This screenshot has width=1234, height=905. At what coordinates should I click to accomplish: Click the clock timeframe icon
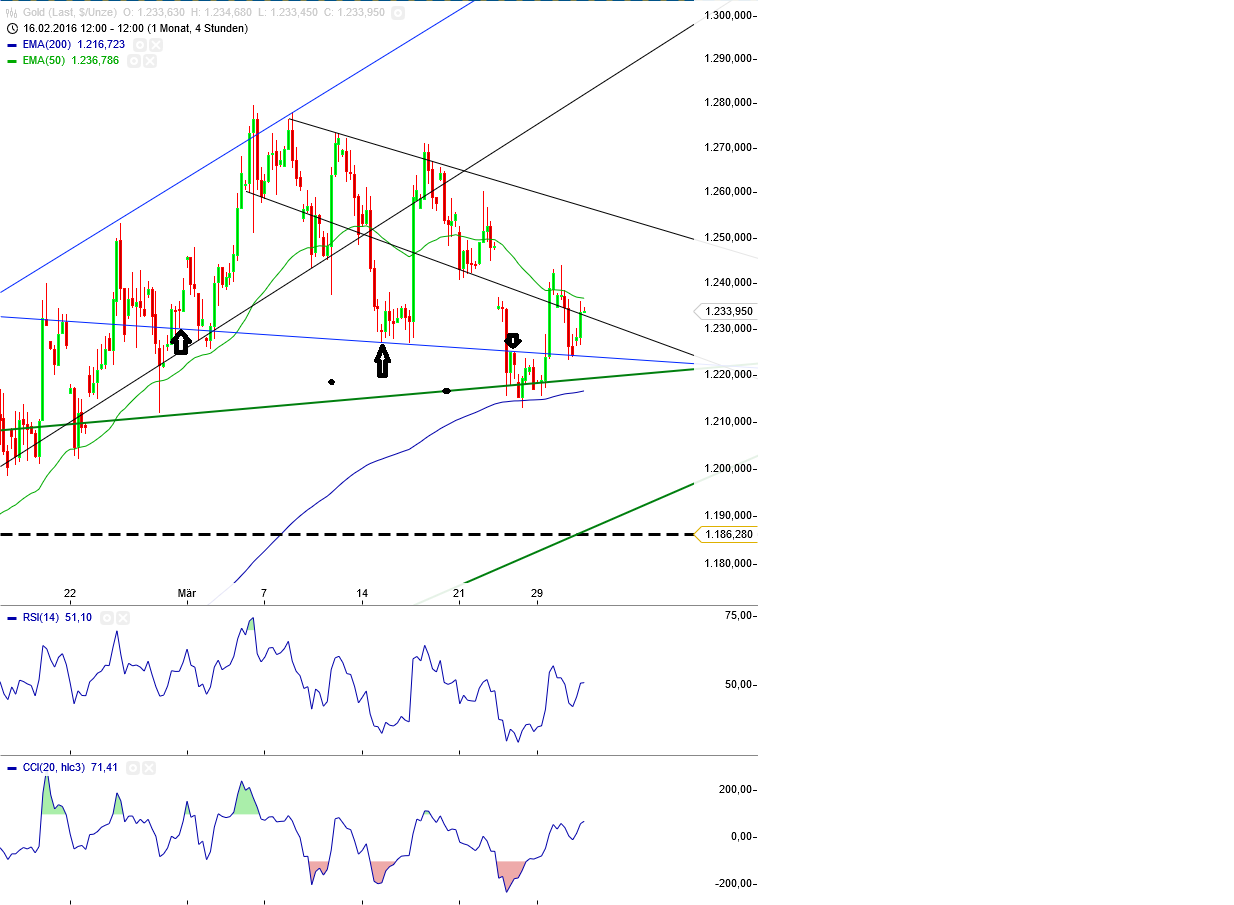click(11, 28)
